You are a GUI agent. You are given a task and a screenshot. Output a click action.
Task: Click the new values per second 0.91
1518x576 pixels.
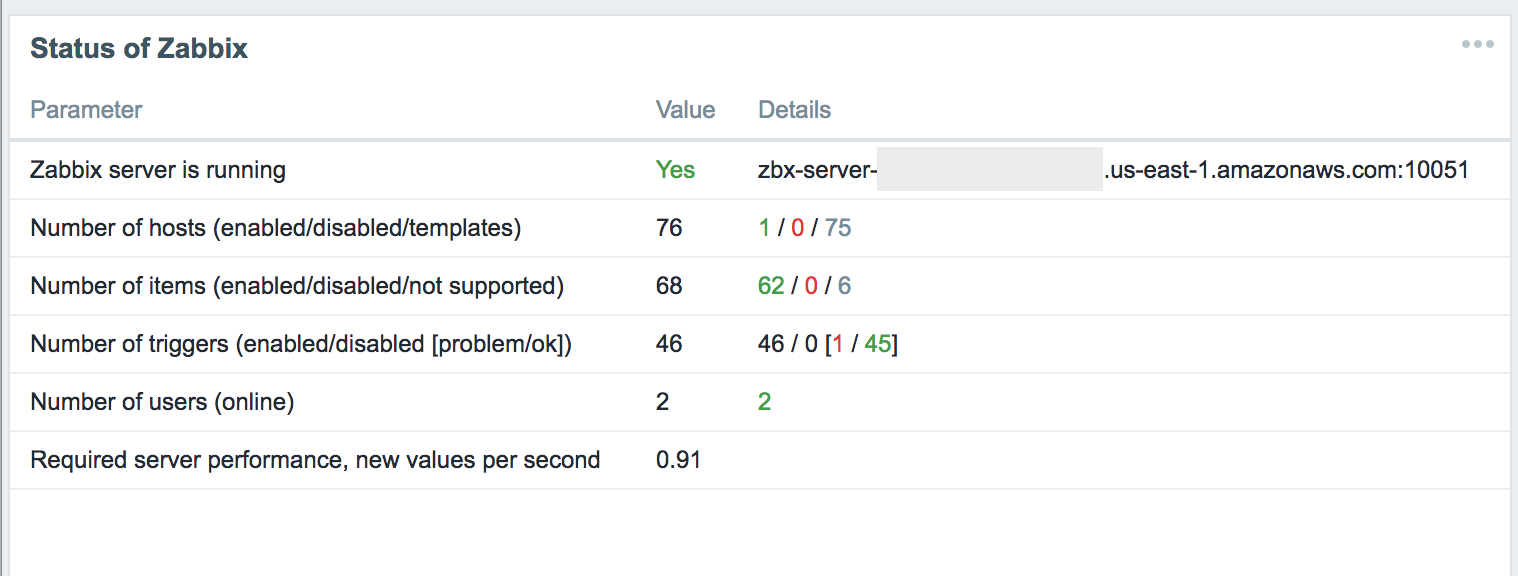click(x=678, y=460)
